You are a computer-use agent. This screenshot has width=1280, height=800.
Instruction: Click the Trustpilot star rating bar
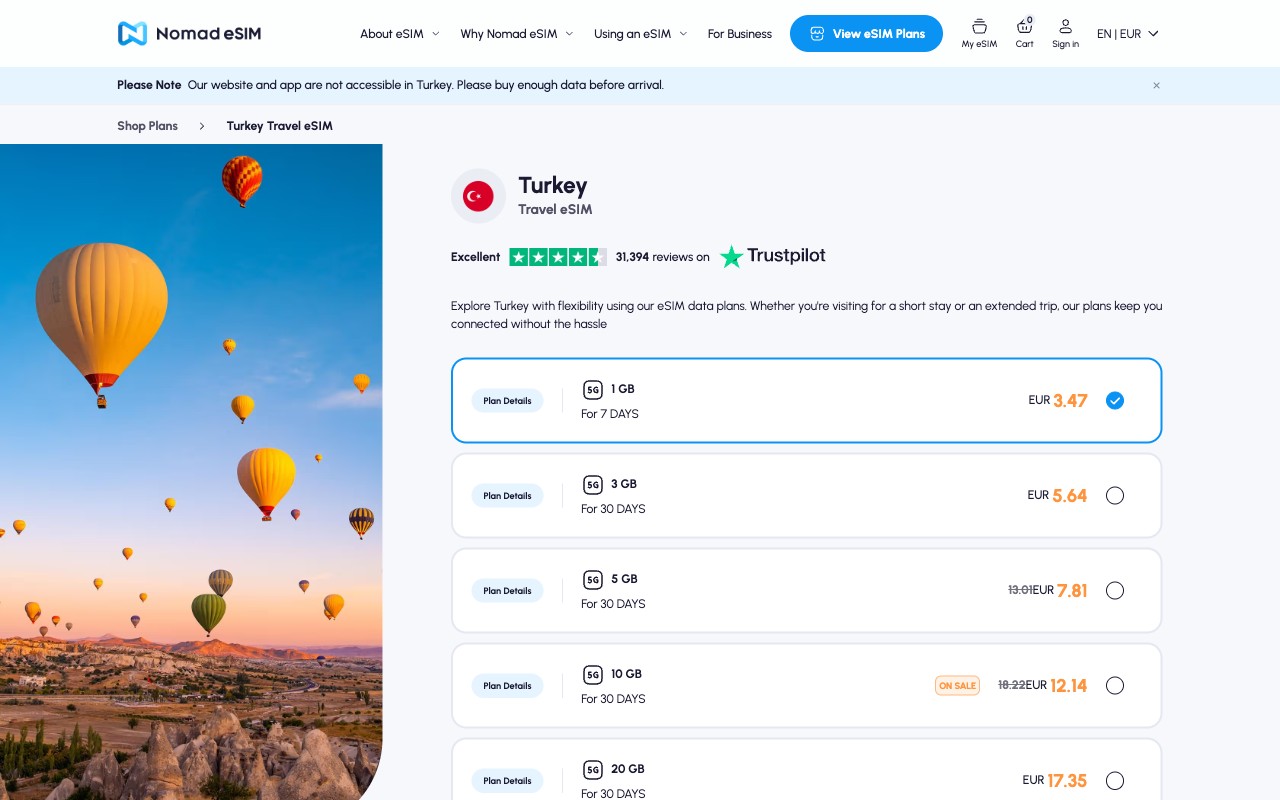click(x=559, y=257)
